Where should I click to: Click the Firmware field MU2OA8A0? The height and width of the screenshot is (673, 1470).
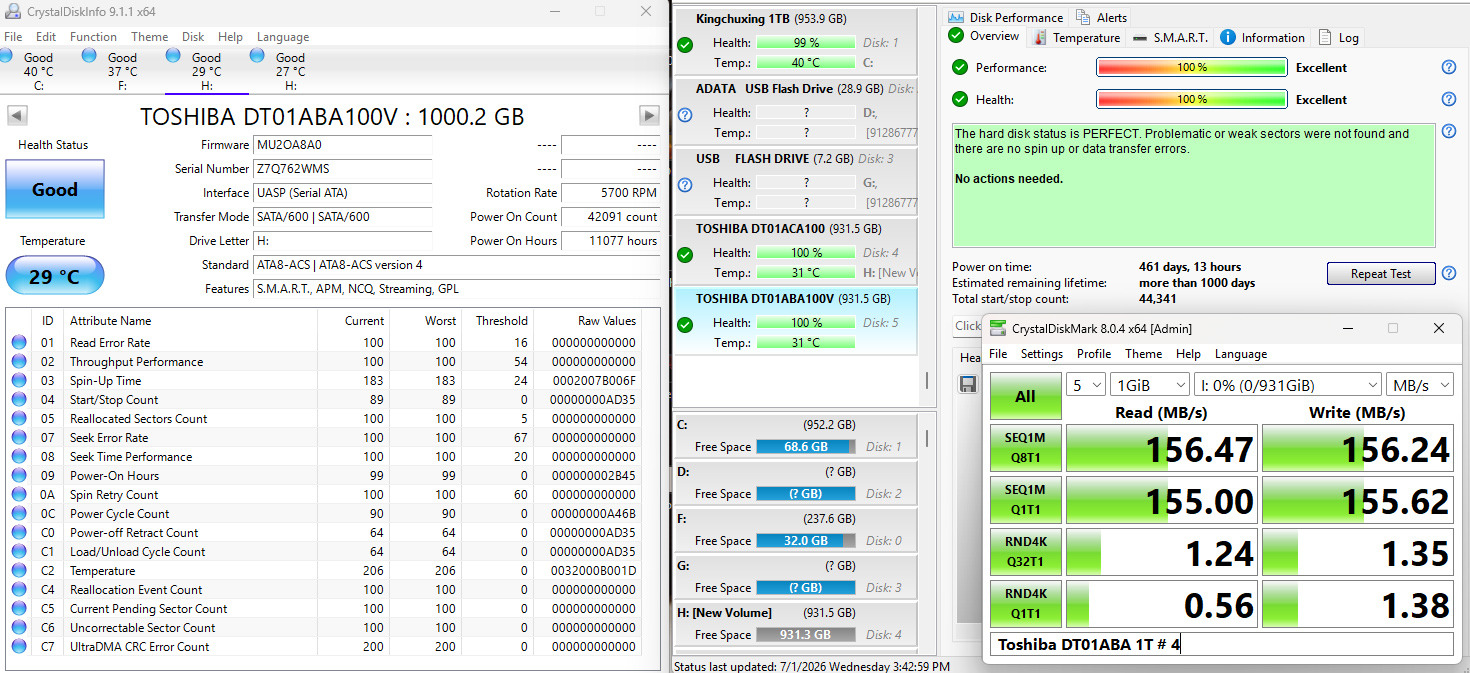(342, 145)
